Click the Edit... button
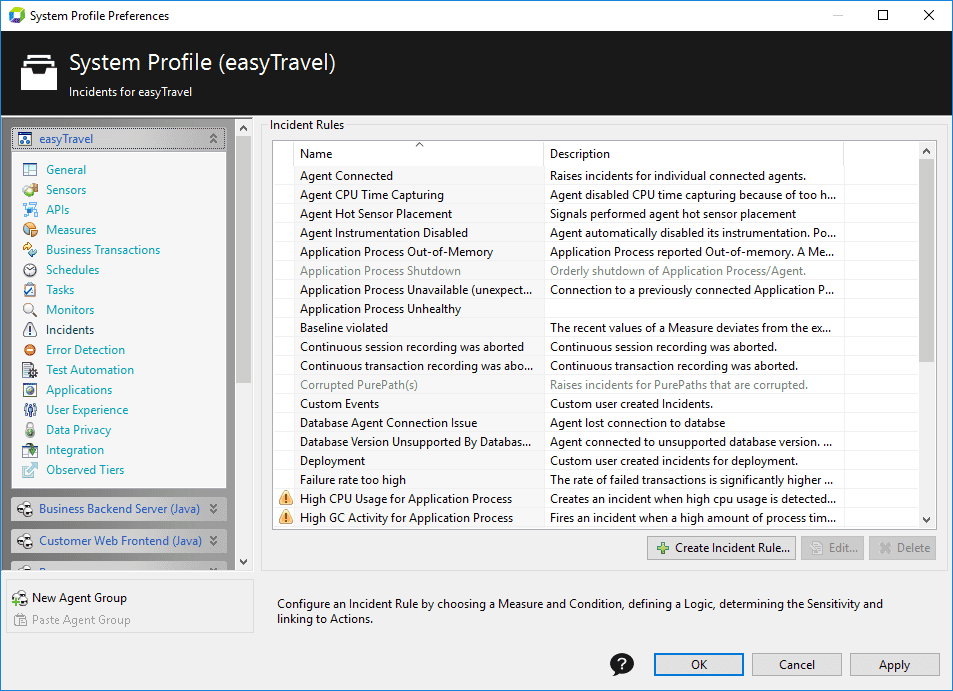Image resolution: width=953 pixels, height=691 pixels. coord(832,548)
